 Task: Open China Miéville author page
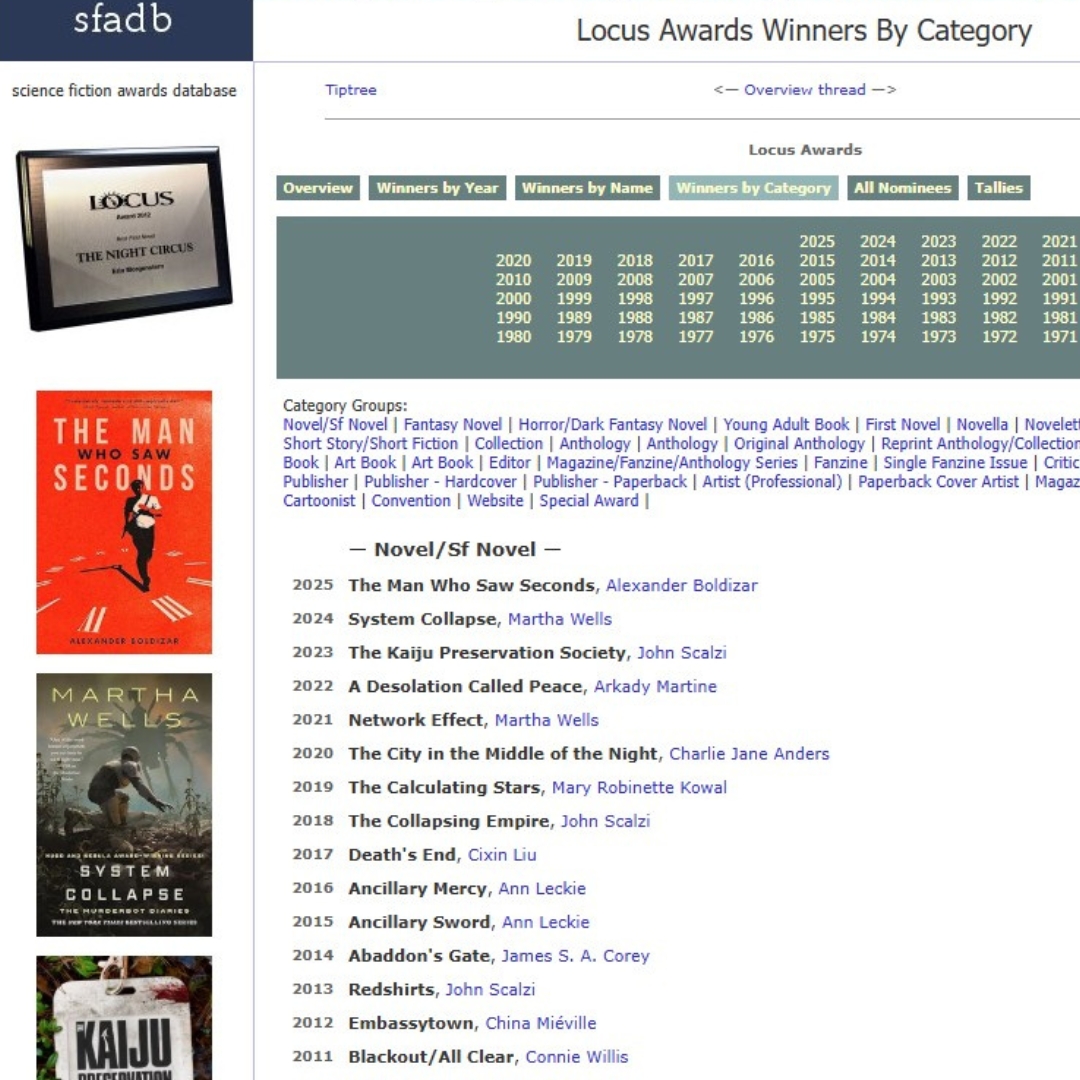point(541,1024)
